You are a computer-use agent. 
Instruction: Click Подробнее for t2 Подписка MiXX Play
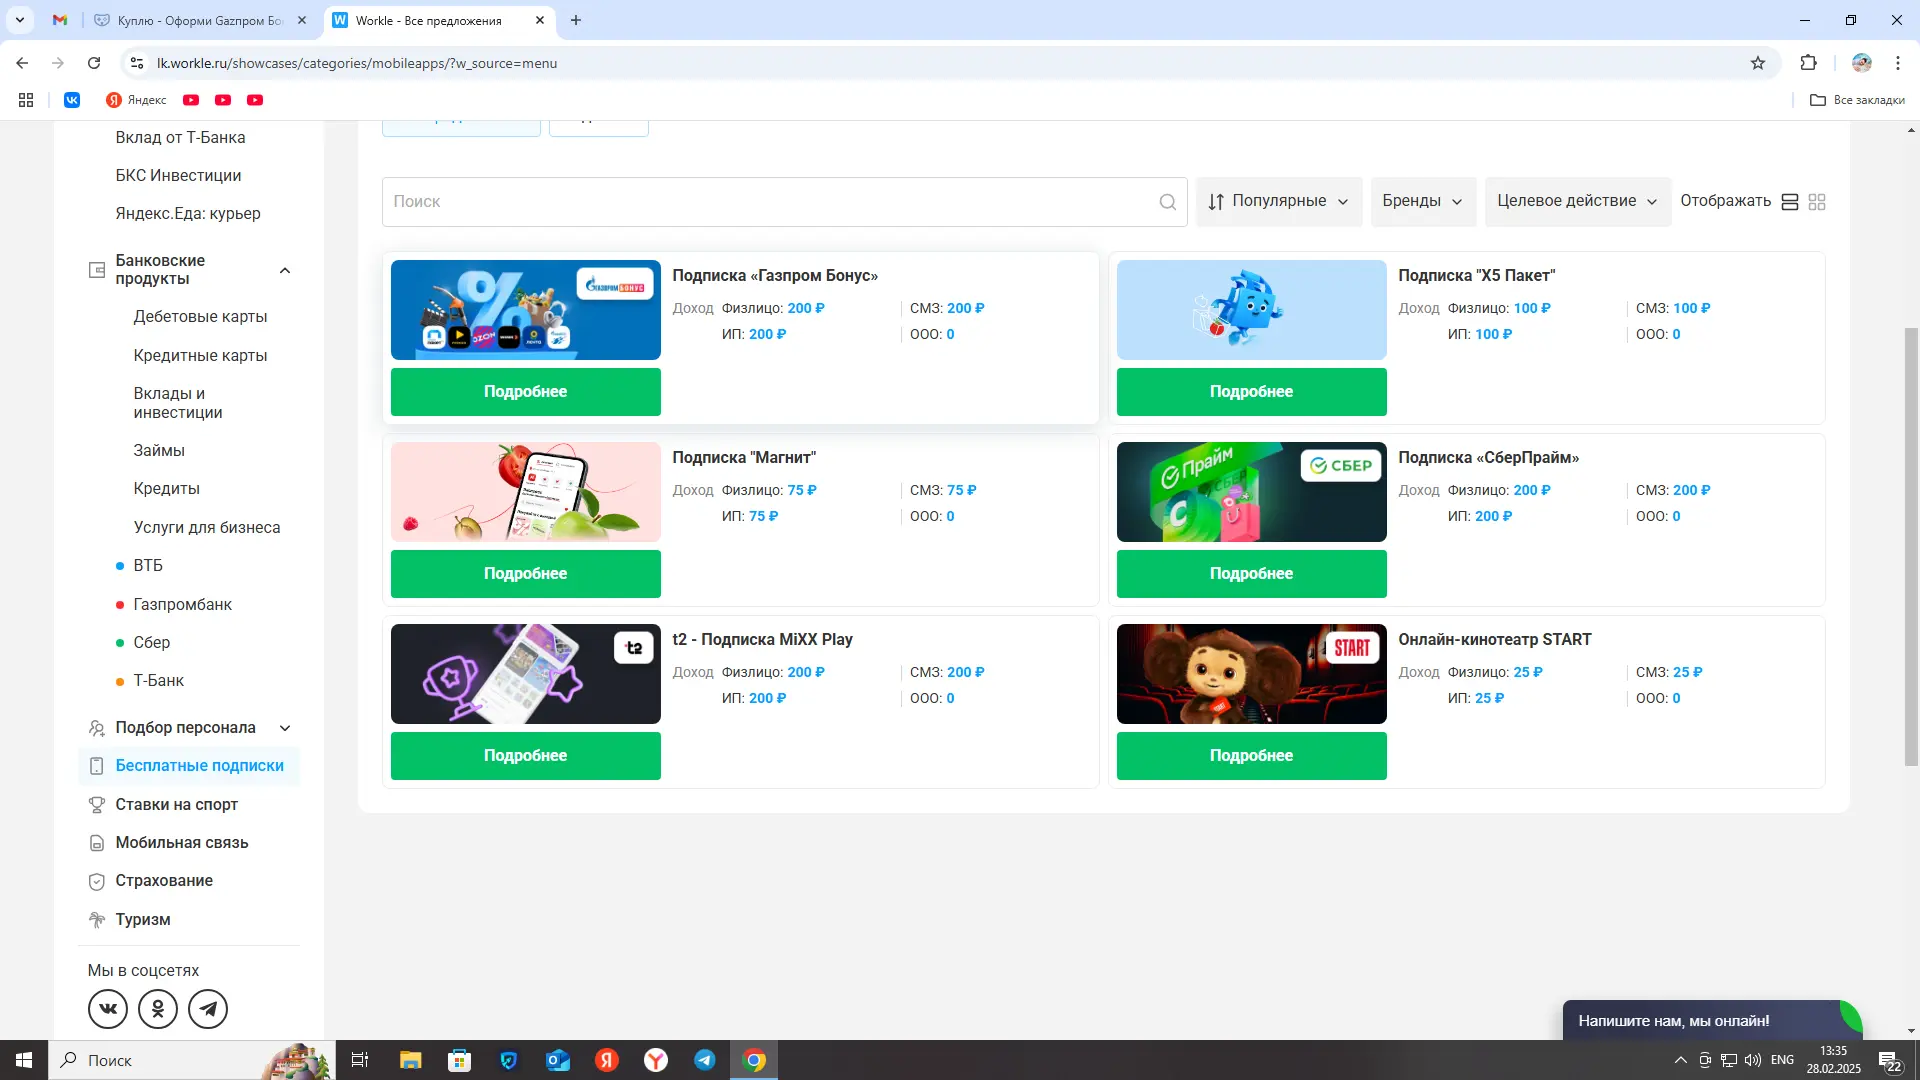[x=526, y=756]
